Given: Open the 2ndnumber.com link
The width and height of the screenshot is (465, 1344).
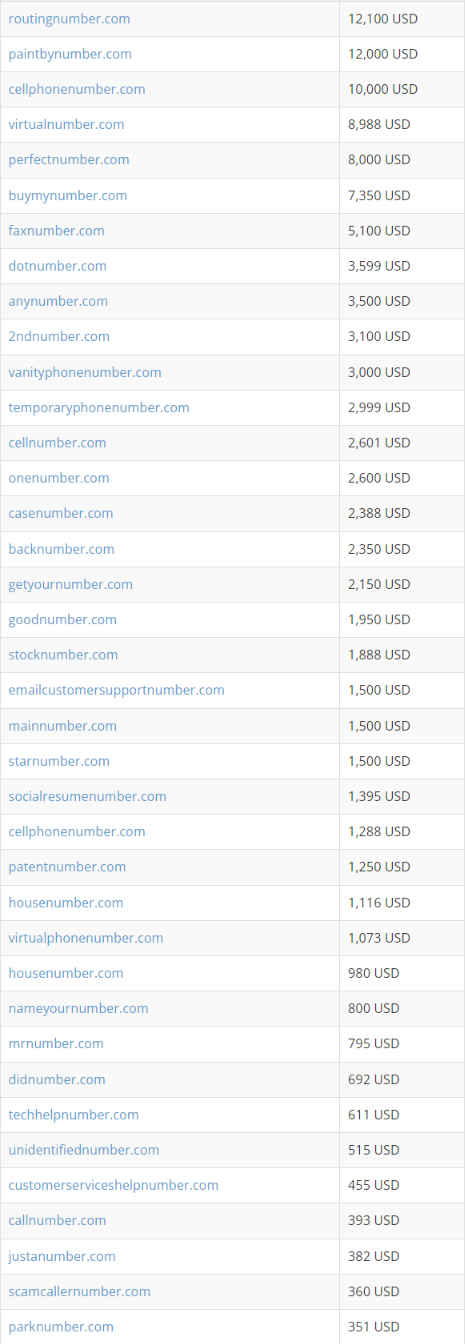Looking at the screenshot, I should [x=59, y=337].
